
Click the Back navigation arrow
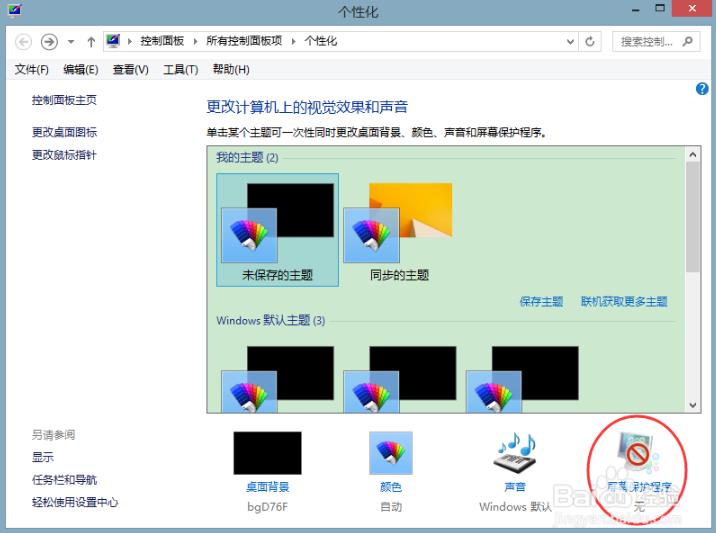(x=23, y=42)
